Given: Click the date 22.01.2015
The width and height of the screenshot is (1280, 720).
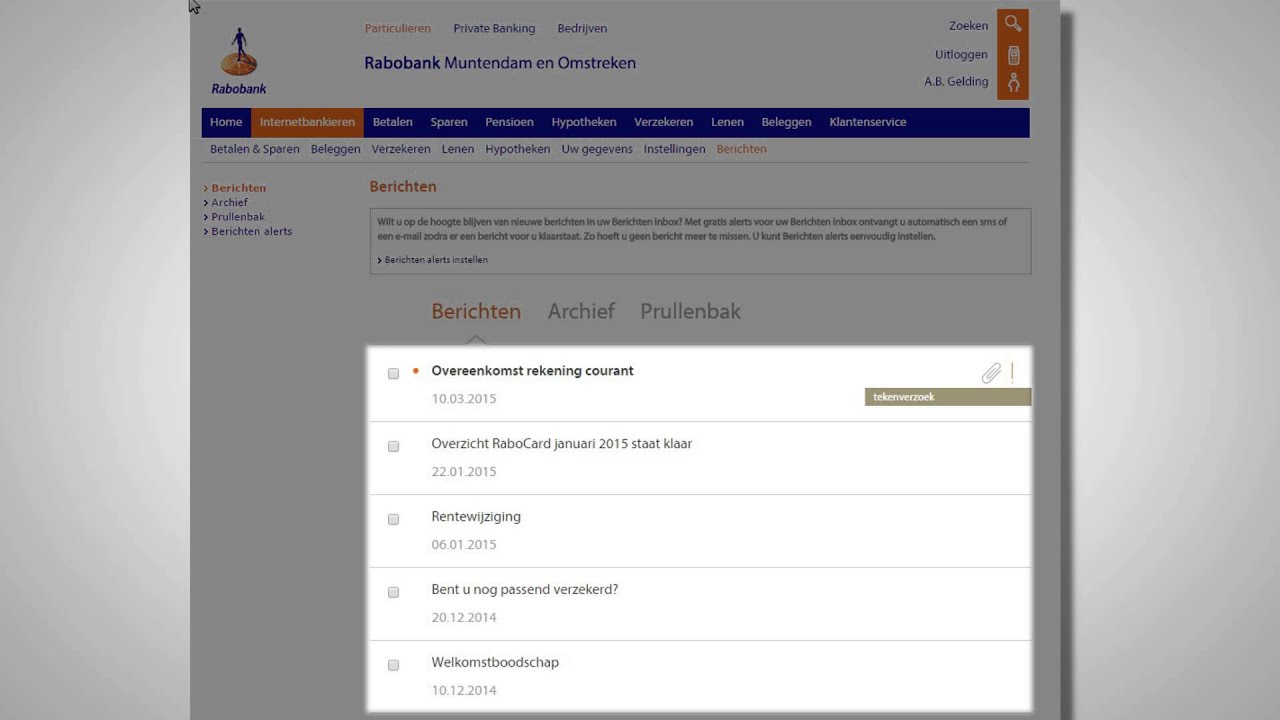Looking at the screenshot, I should point(464,472).
